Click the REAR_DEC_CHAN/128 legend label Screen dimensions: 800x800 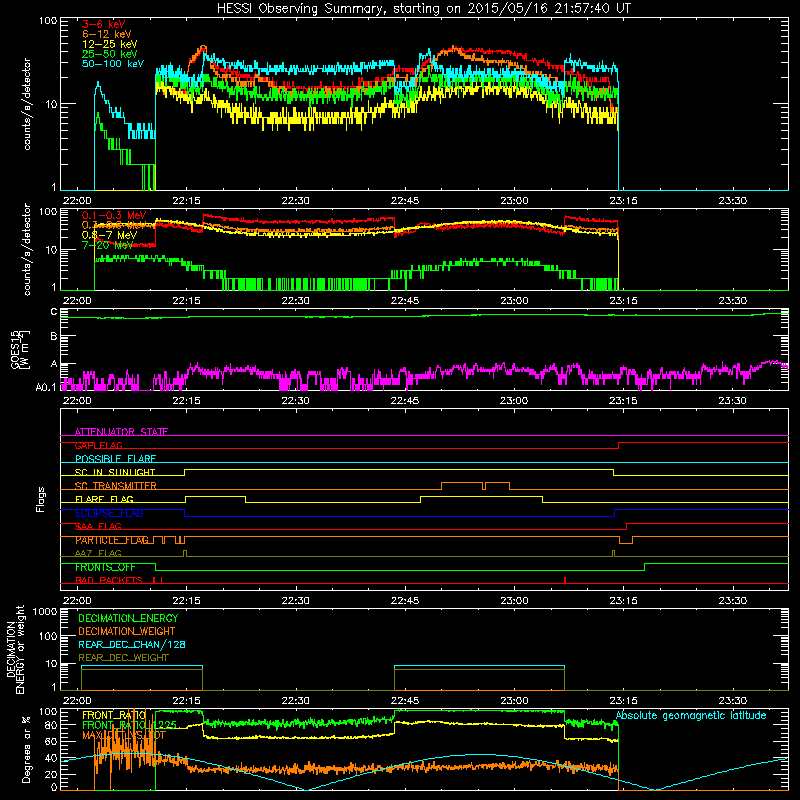(132, 644)
